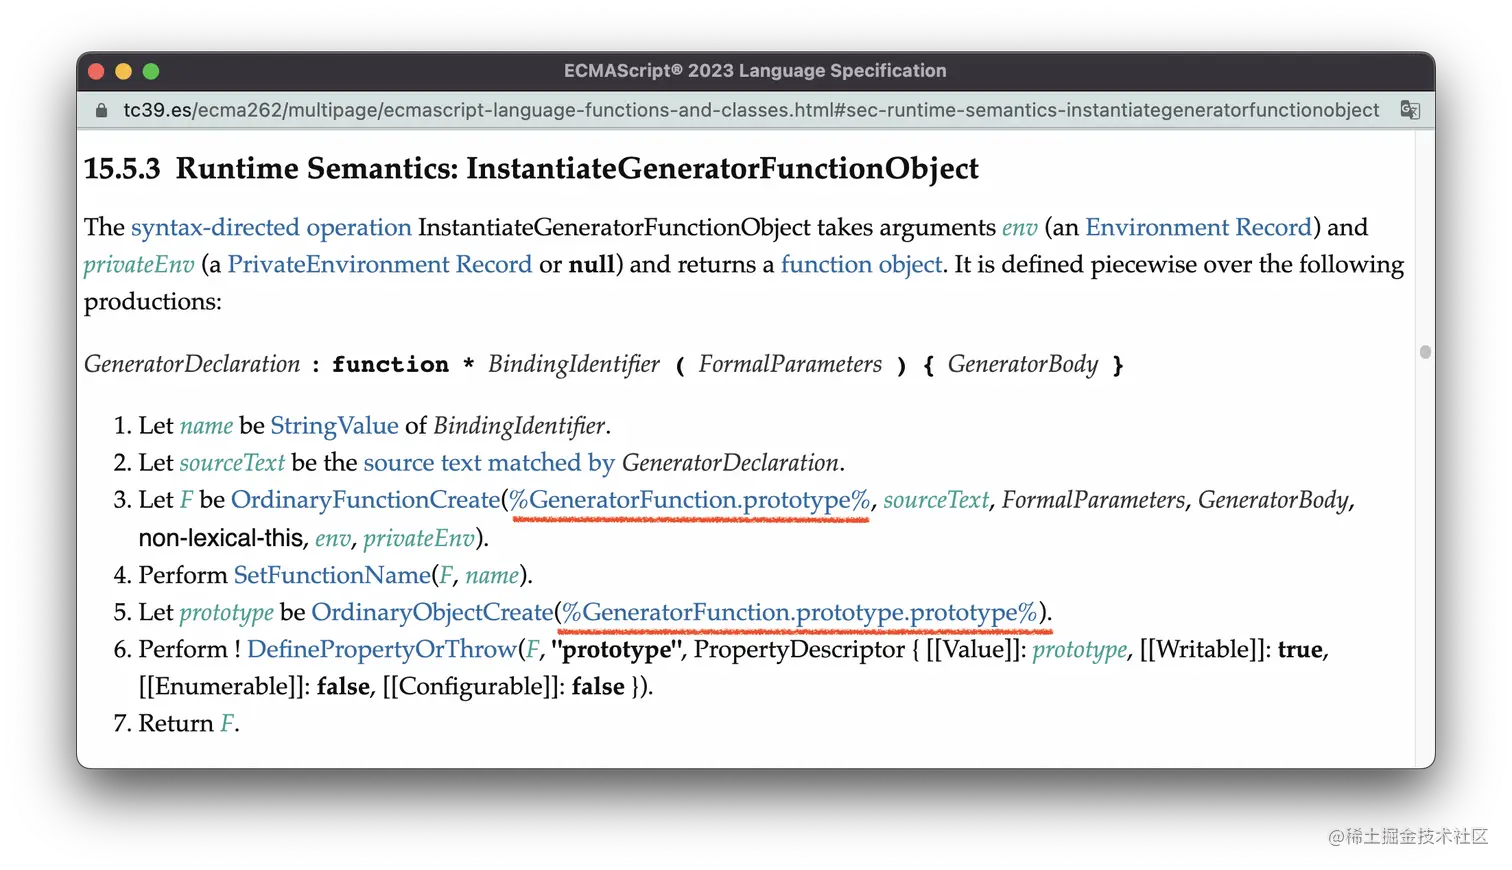
Task: Follow the function object link
Action: click(861, 265)
